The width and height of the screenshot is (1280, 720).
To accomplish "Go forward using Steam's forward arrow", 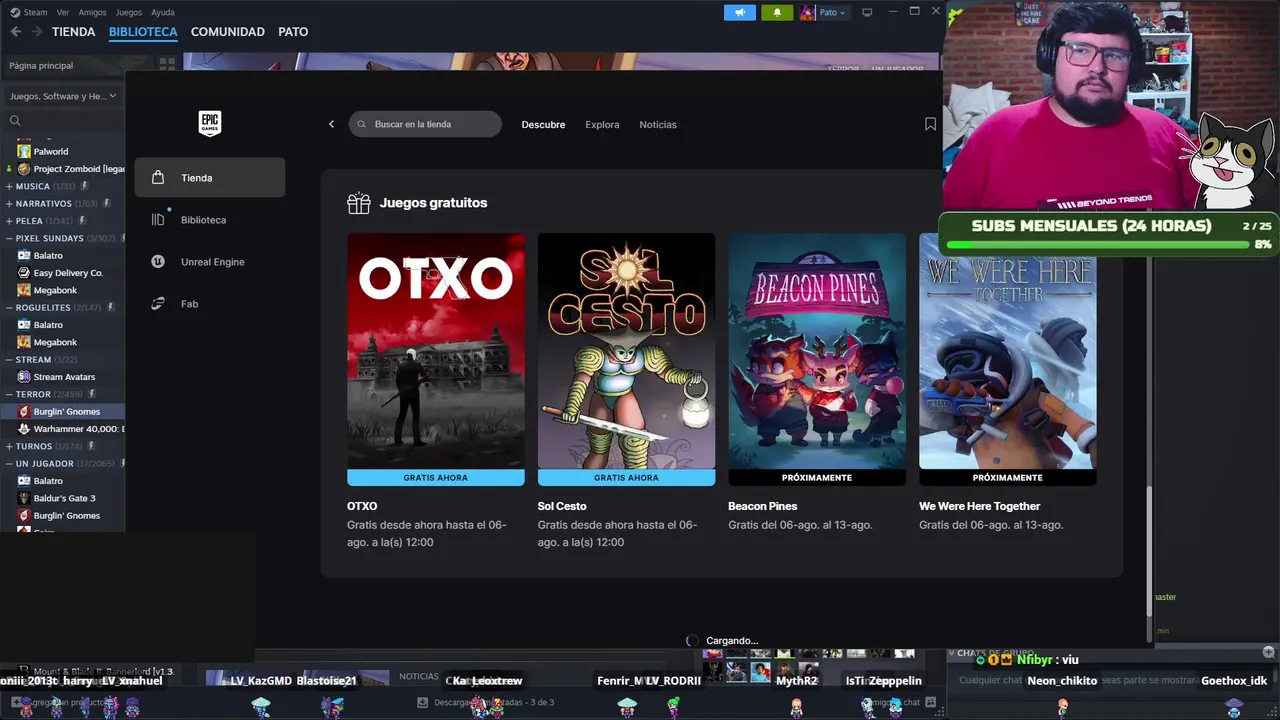I will coord(36,32).
